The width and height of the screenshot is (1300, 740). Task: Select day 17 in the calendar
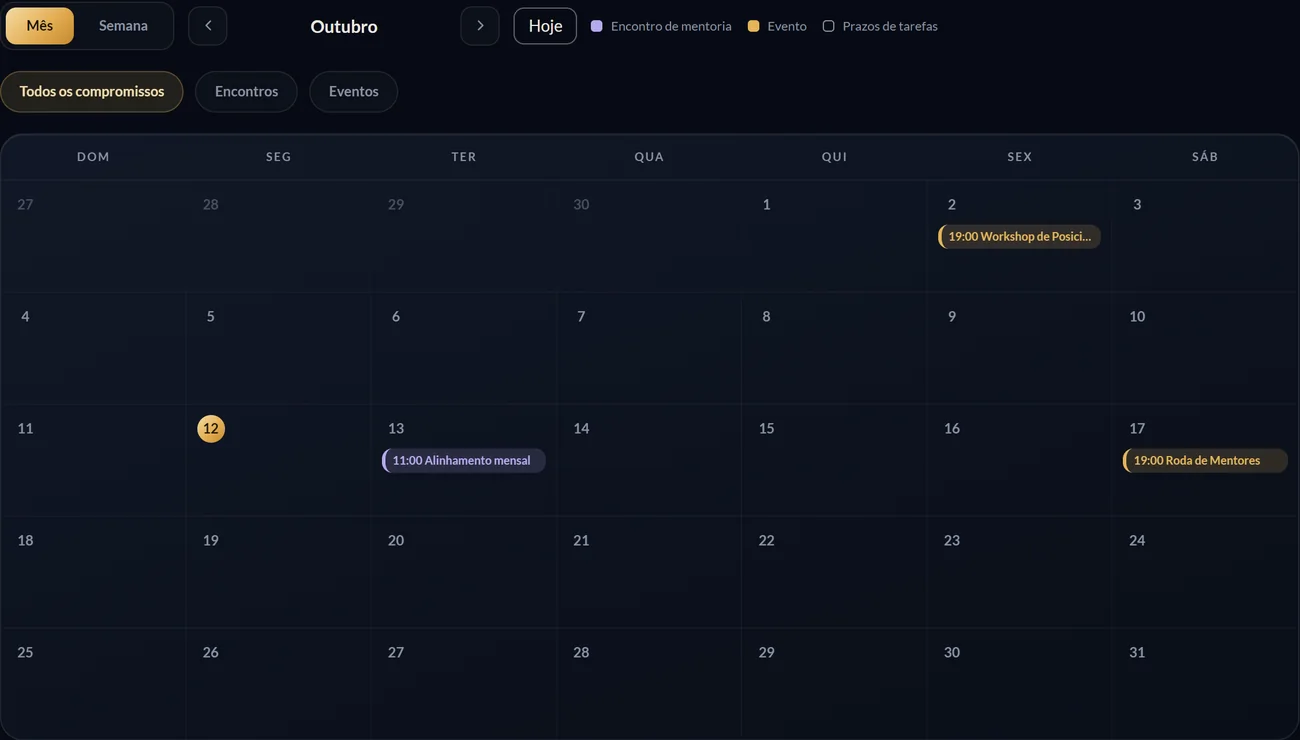click(1137, 429)
